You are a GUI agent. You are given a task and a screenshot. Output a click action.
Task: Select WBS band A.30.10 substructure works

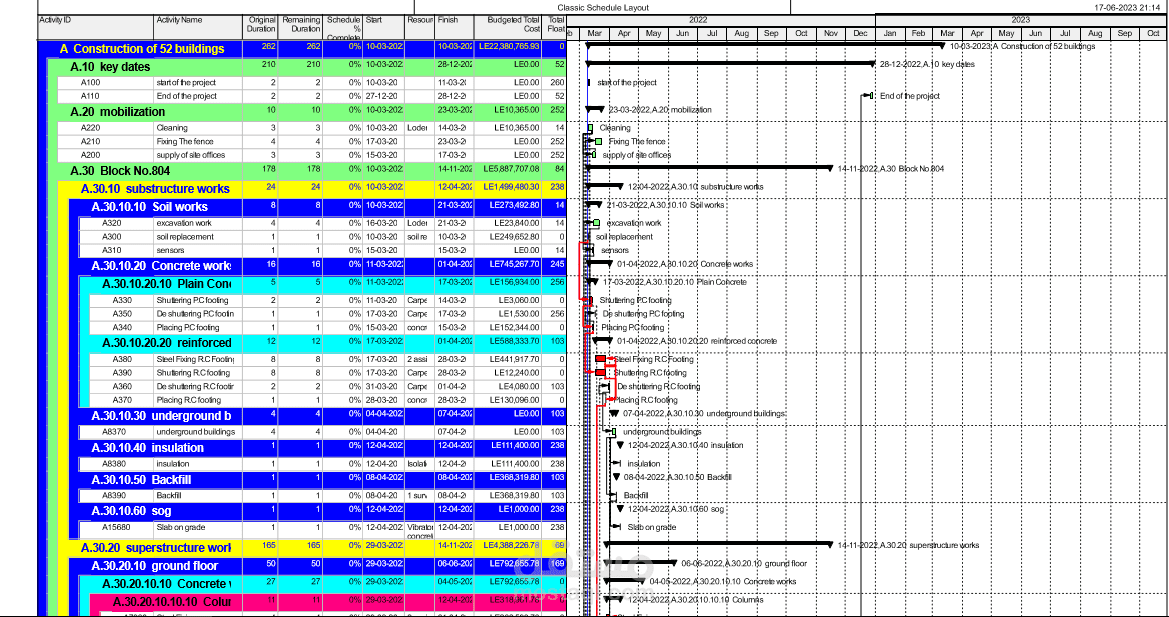[x=312, y=189]
